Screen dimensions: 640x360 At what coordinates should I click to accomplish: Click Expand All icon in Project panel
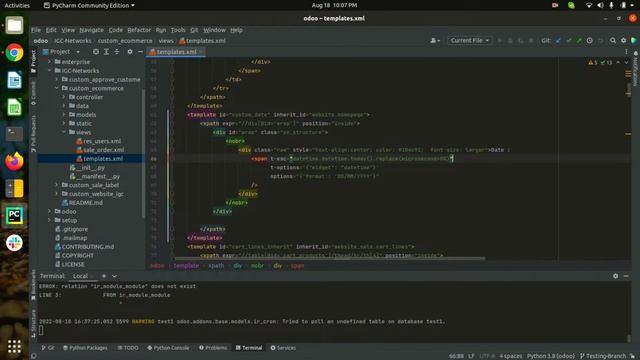[x=106, y=52]
